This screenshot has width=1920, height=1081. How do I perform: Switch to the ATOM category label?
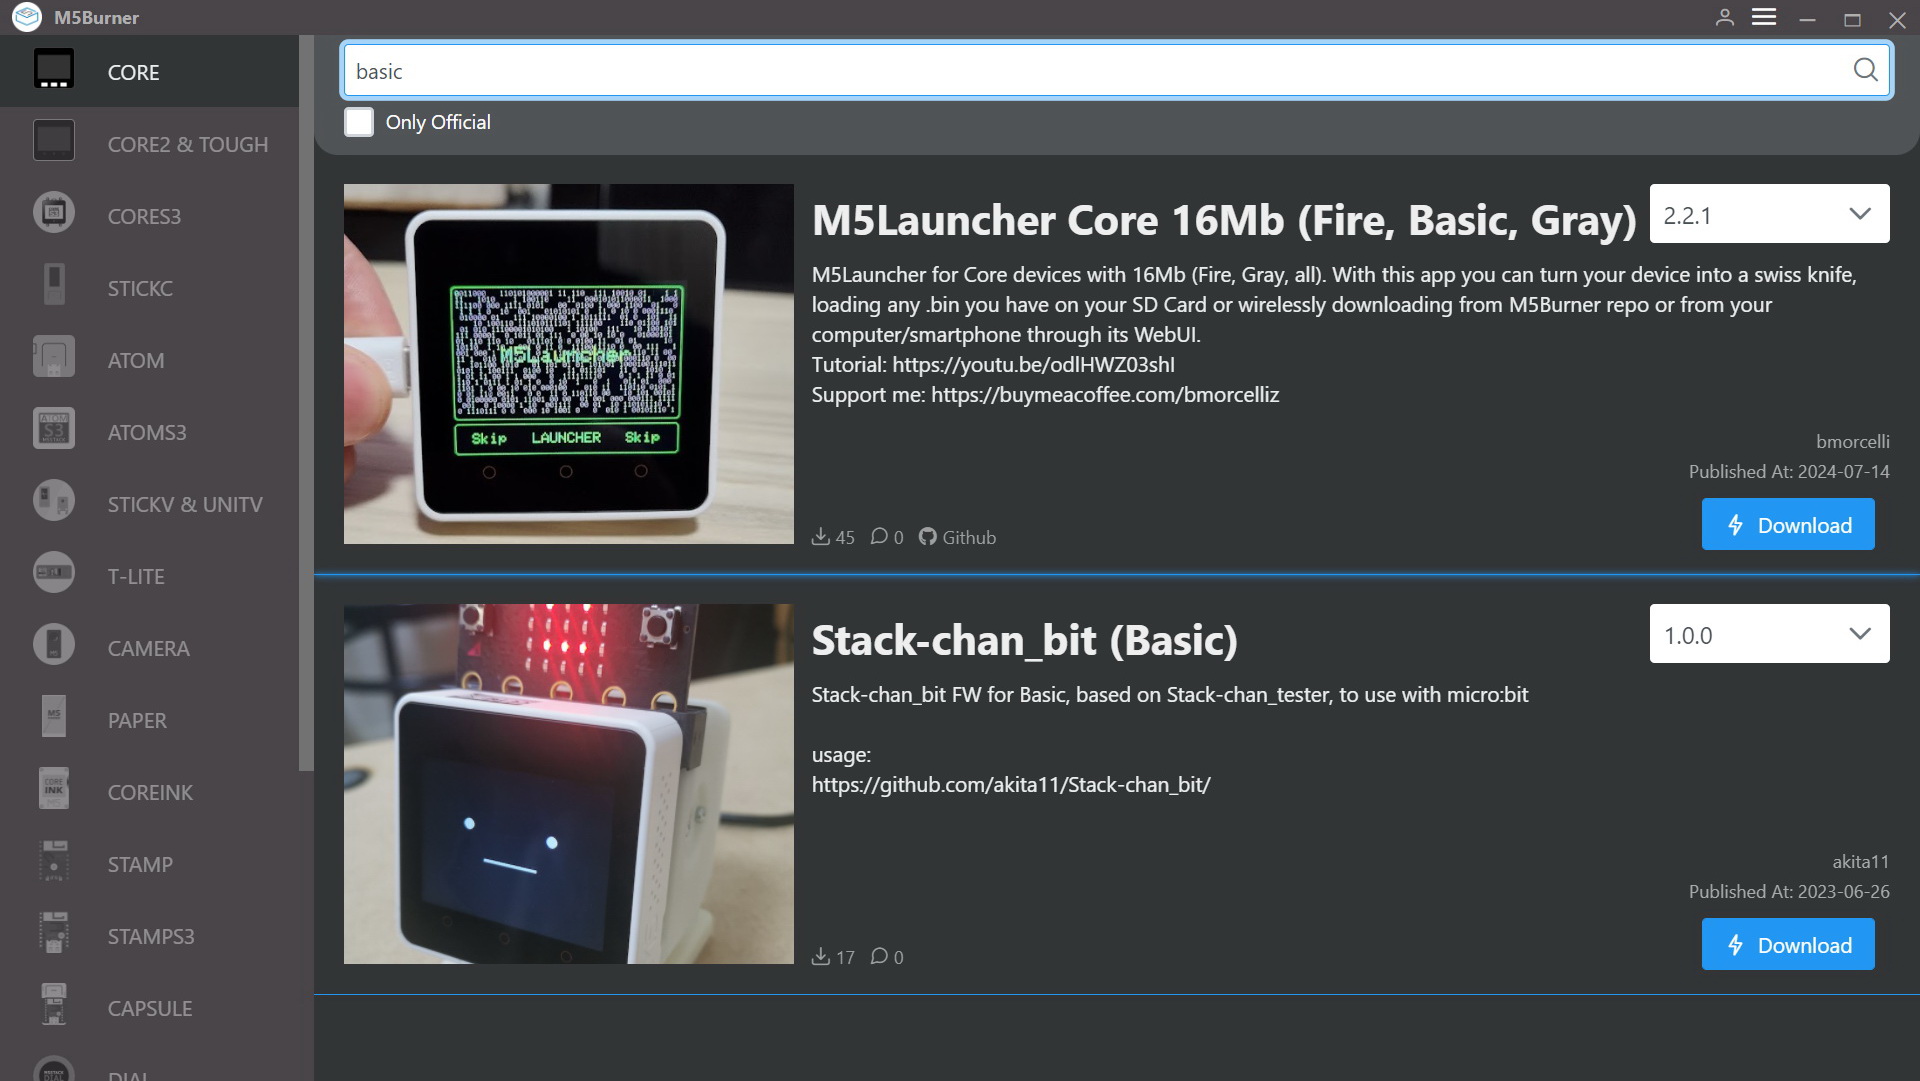(x=136, y=360)
